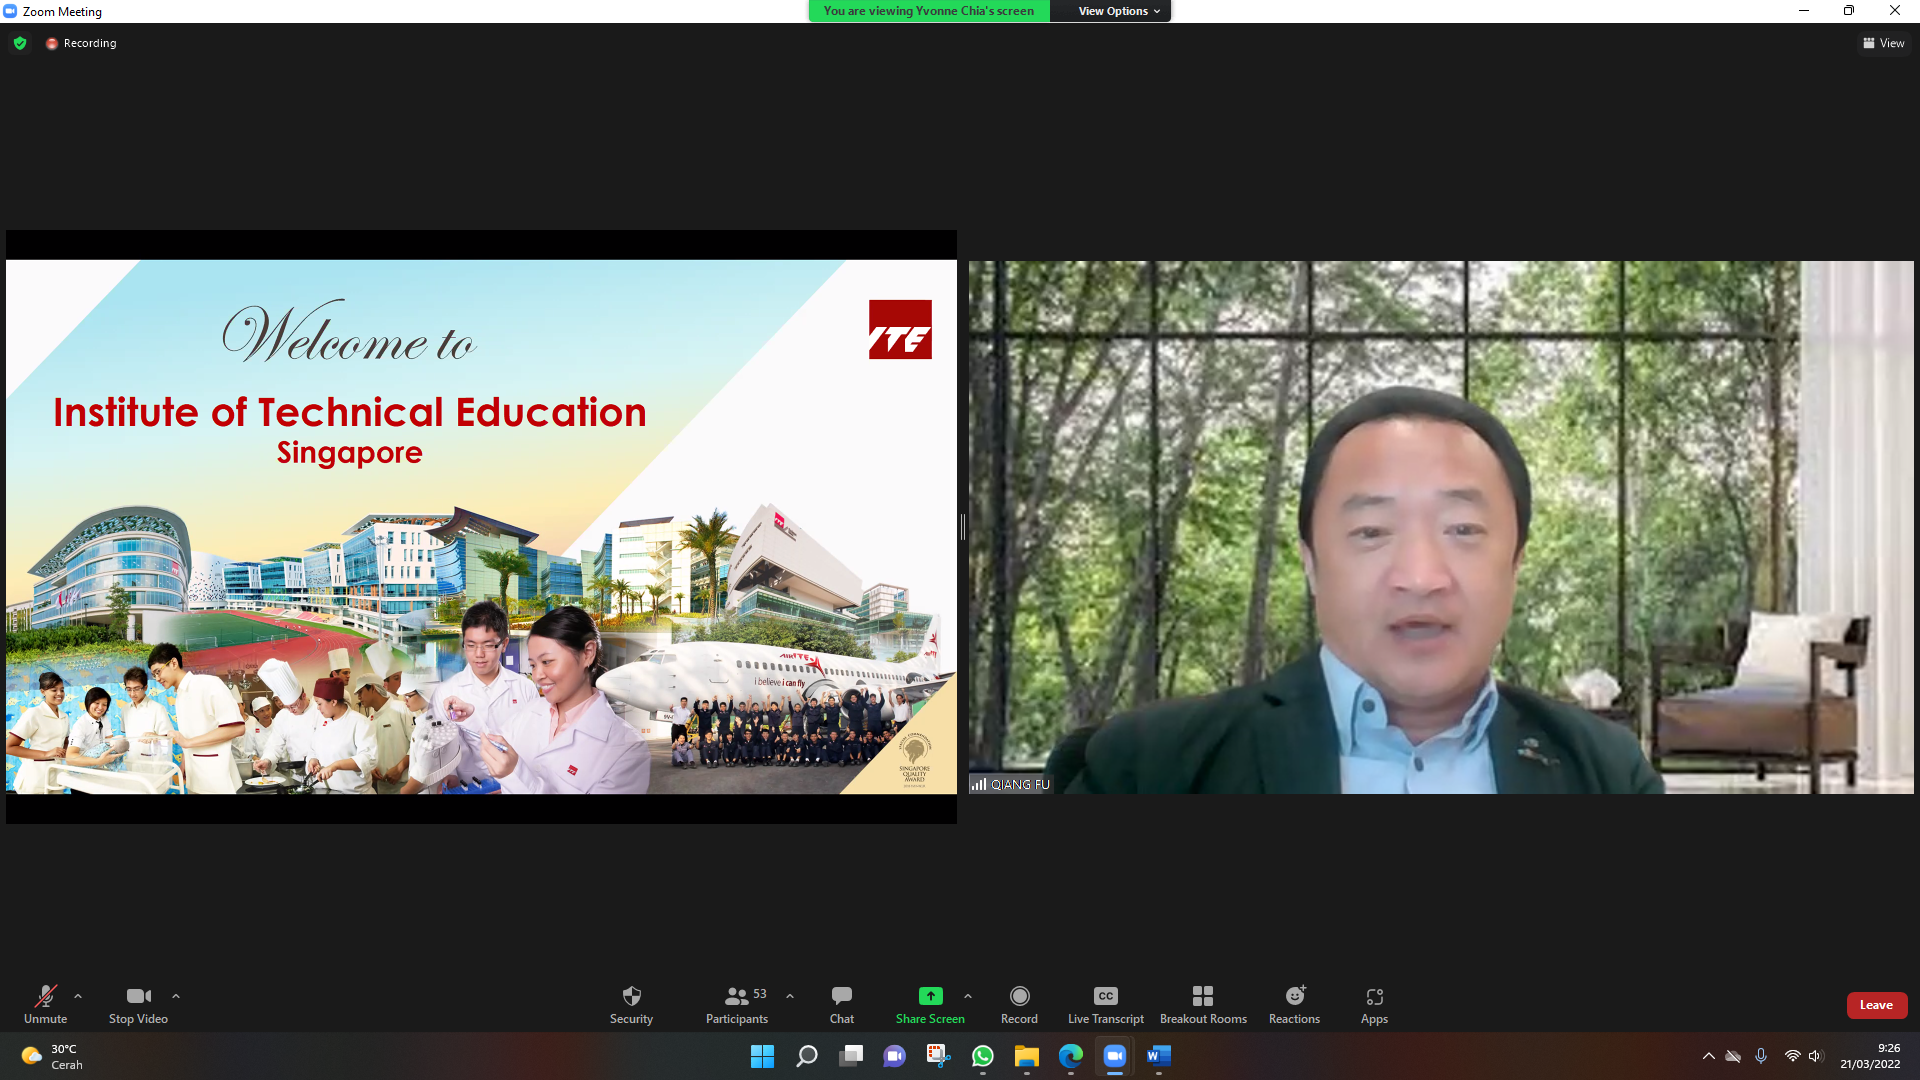Unmute the microphone
The width and height of the screenshot is (1920, 1080).
click(x=45, y=996)
